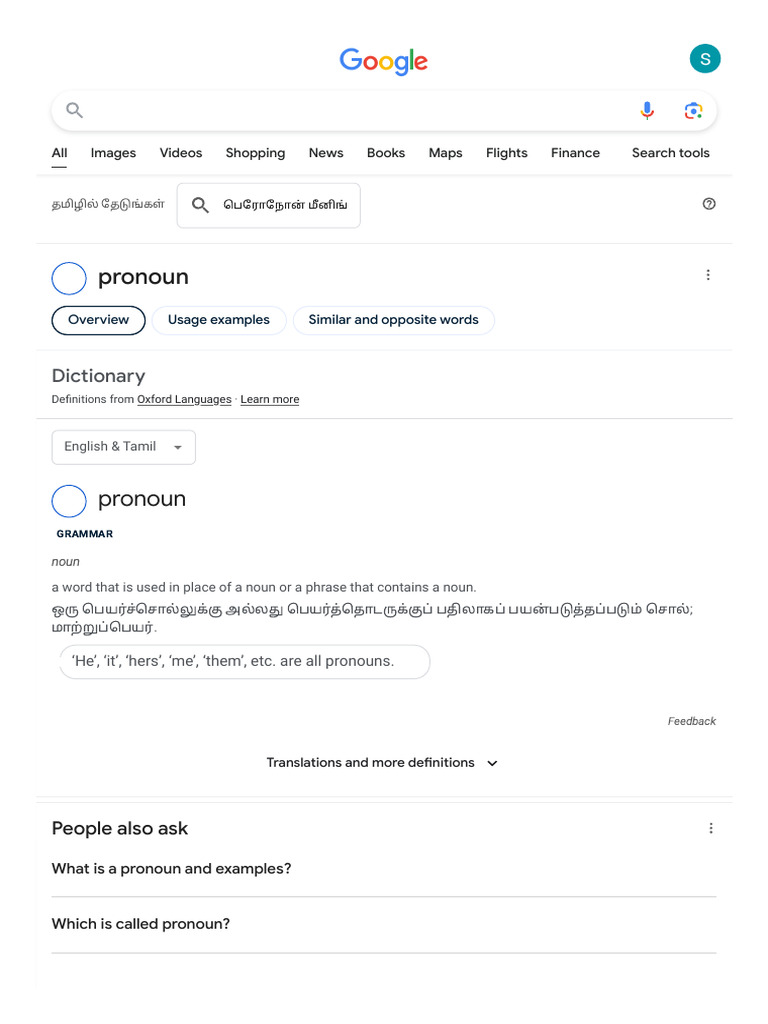Play pronunciation beside the Dictionary pronoun entry
This screenshot has height=1024, width=768.
[x=69, y=501]
